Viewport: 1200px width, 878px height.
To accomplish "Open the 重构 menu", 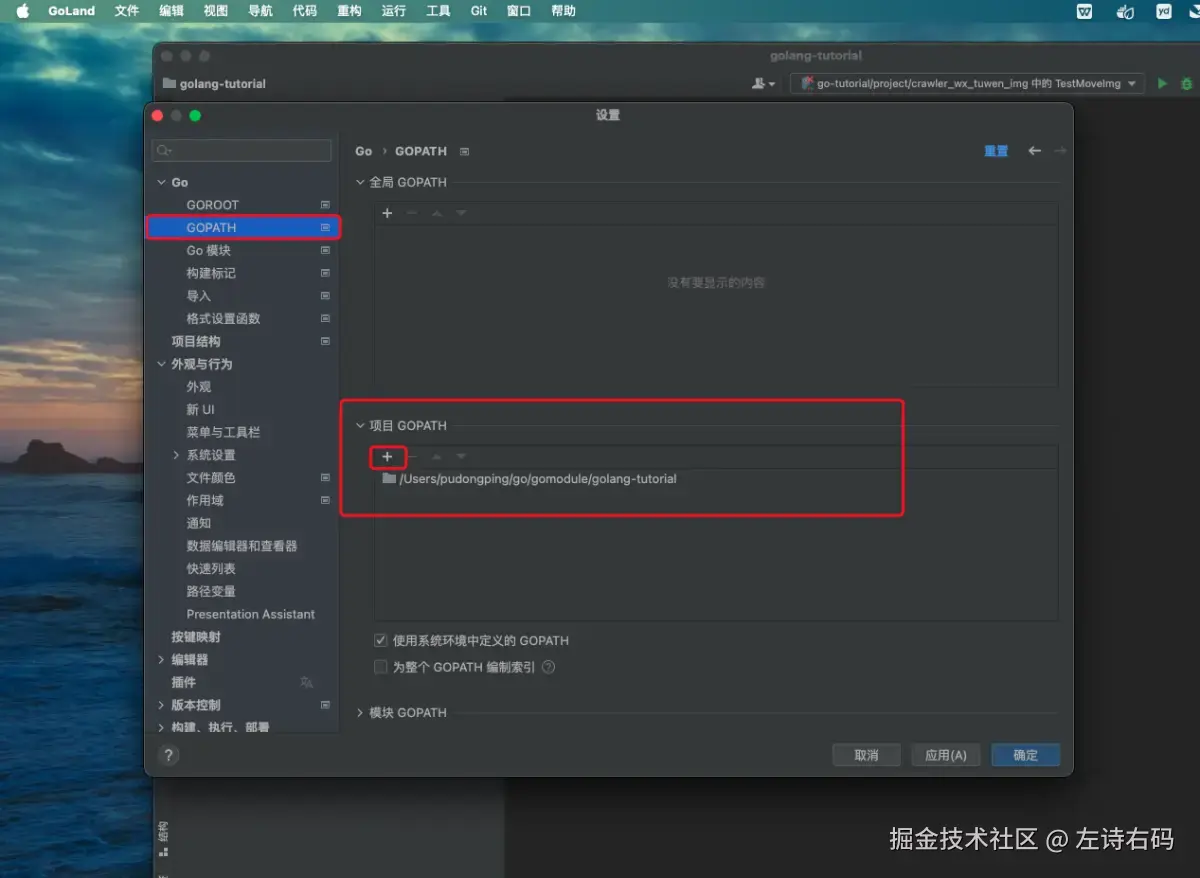I will (349, 11).
